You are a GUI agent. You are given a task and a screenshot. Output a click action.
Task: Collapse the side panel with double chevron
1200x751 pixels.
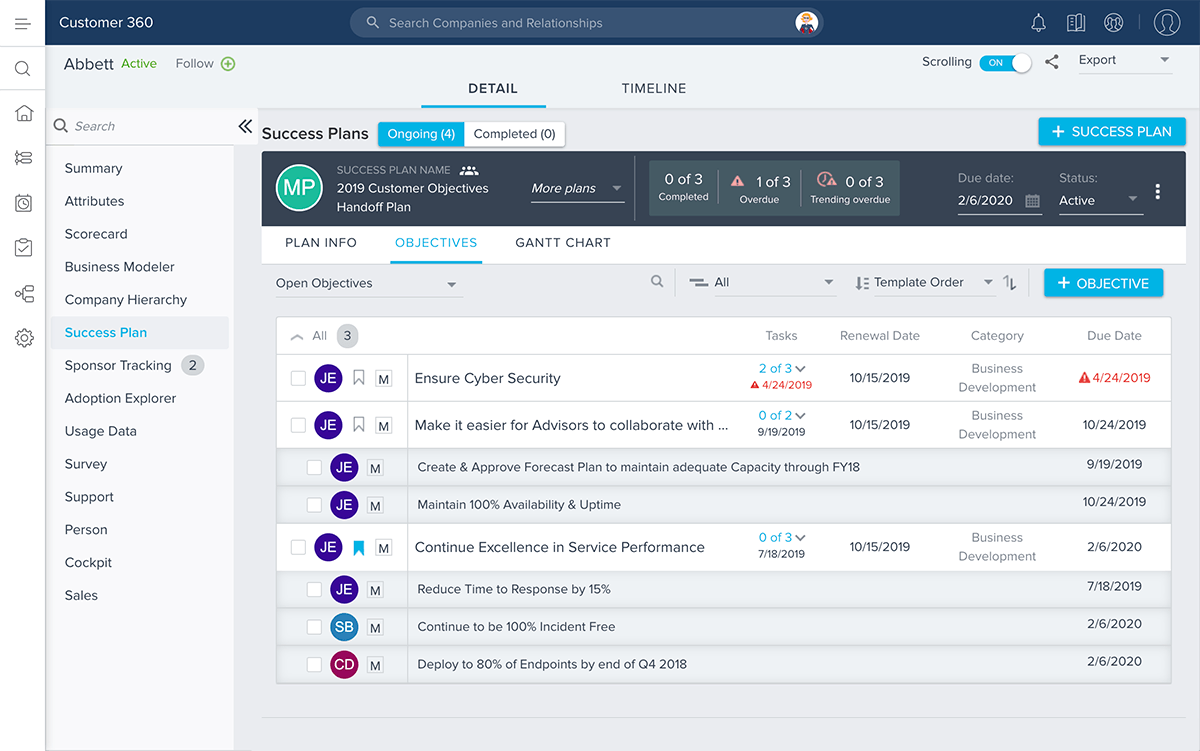tap(245, 126)
